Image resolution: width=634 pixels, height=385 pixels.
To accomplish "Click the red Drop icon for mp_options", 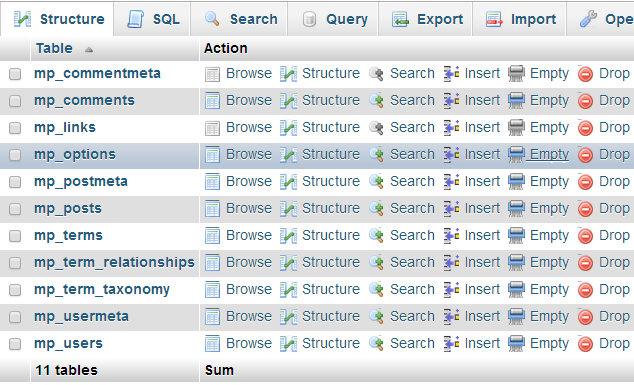I will click(x=585, y=155).
